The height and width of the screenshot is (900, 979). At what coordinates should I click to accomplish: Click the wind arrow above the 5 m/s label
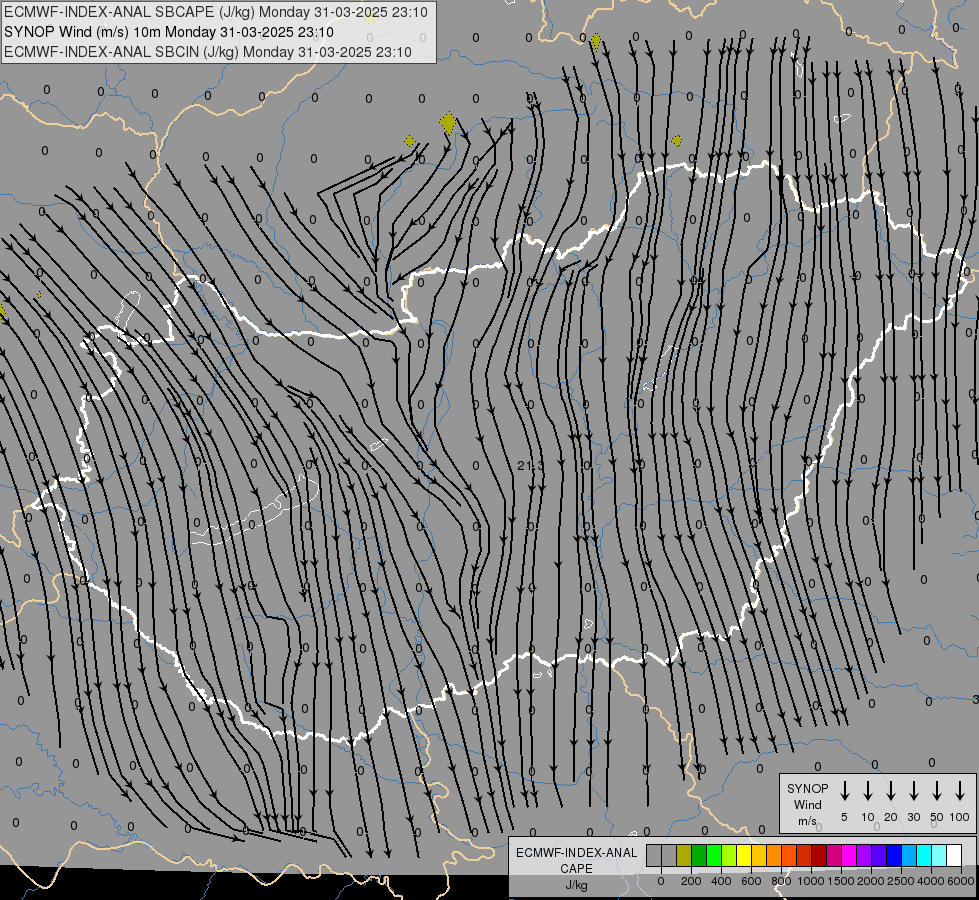point(844,790)
